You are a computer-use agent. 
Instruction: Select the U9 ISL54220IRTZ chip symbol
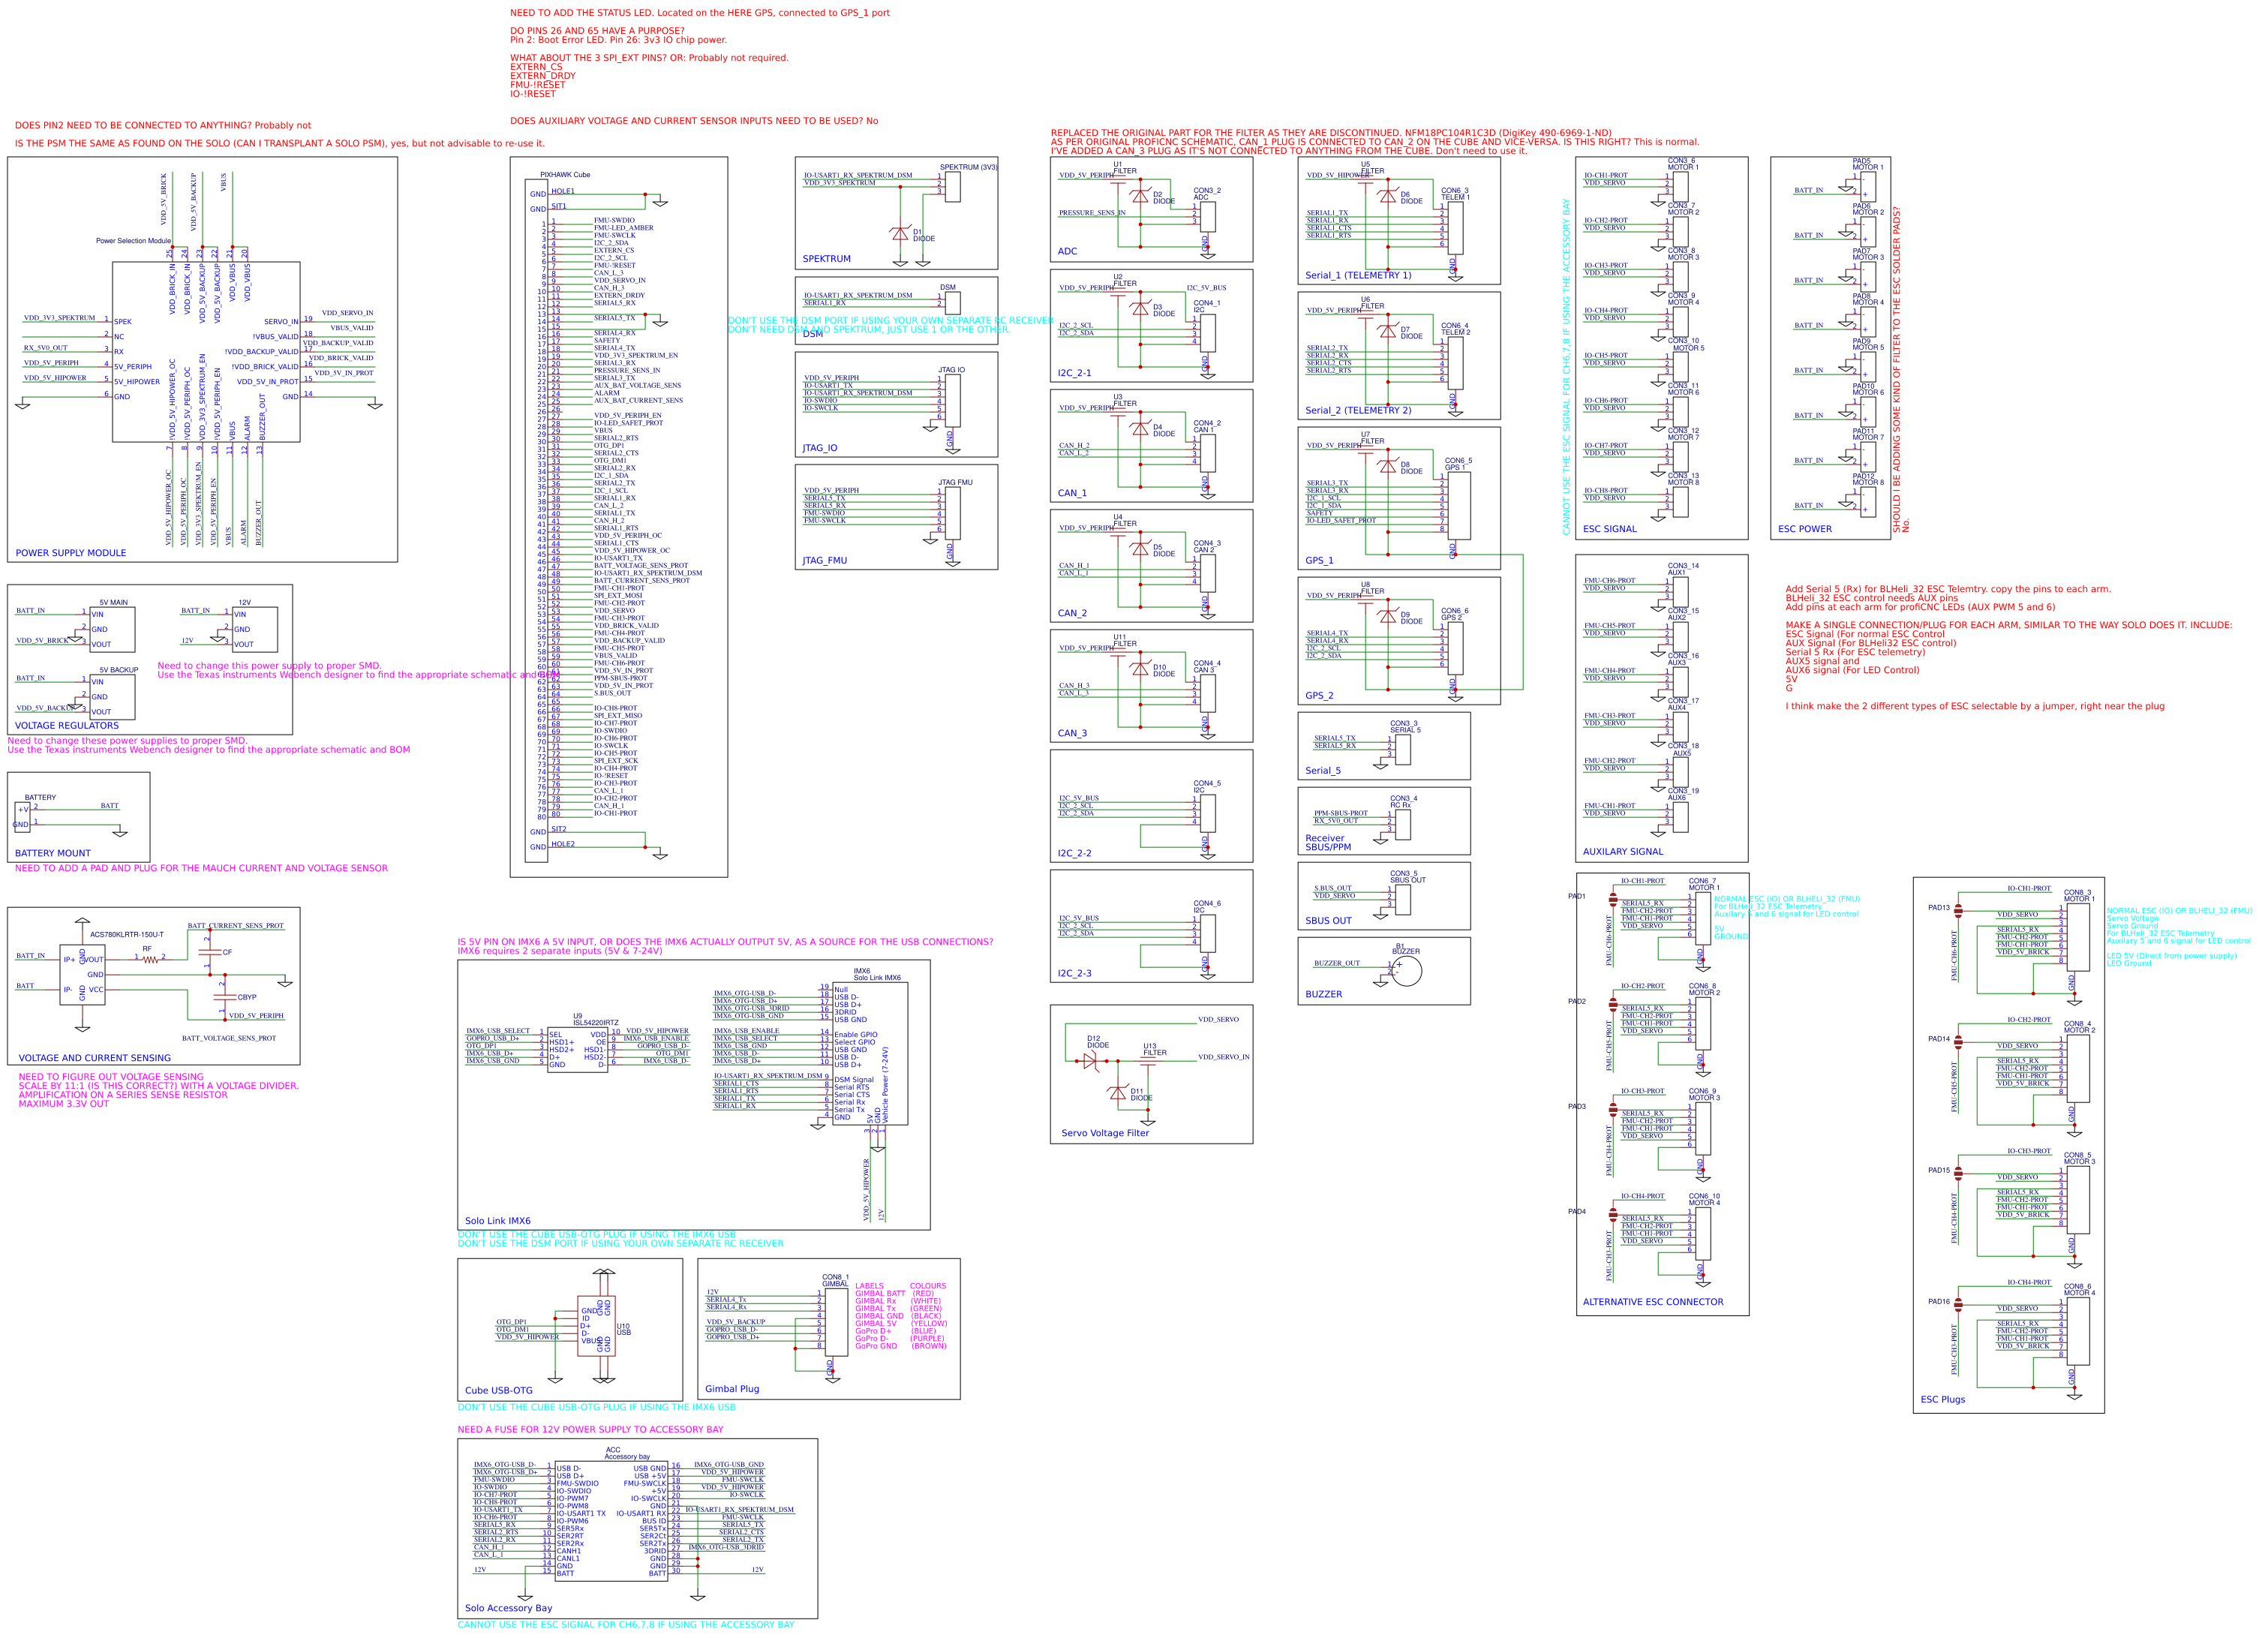click(x=577, y=1050)
